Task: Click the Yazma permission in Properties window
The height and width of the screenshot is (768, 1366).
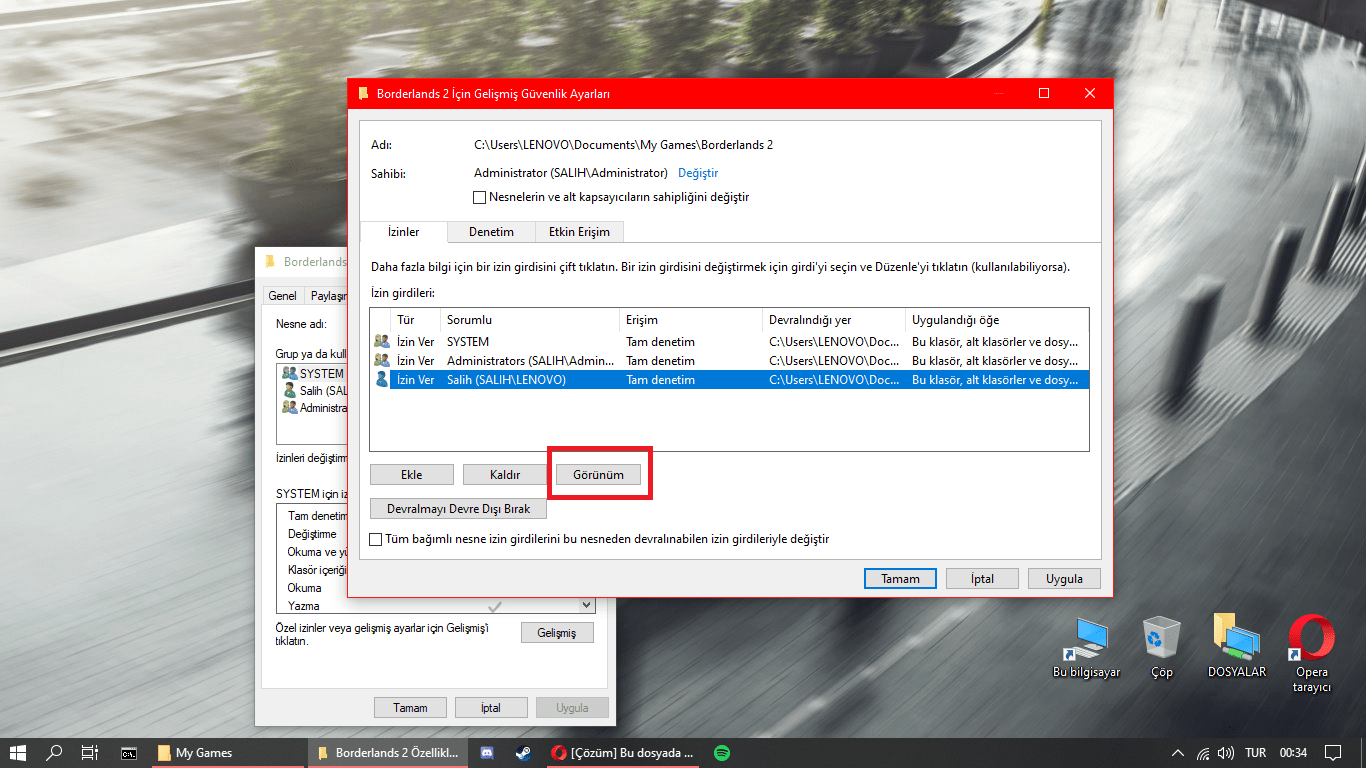Action: 304,606
